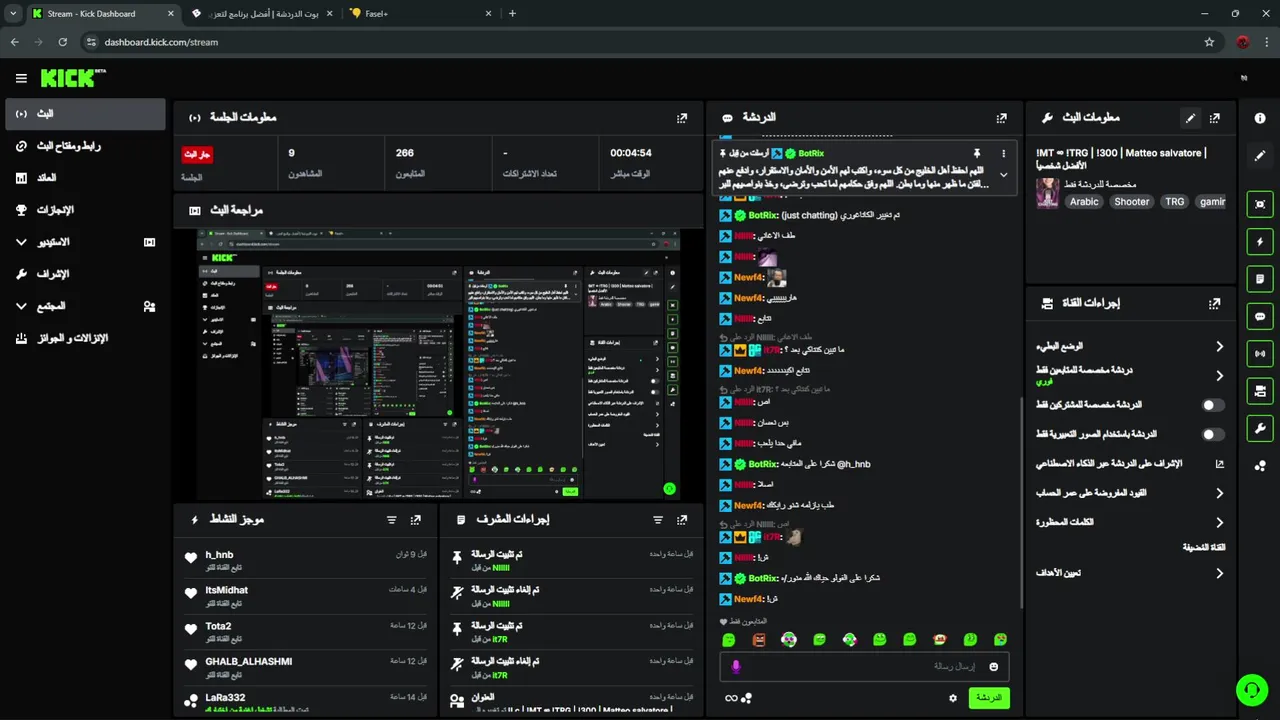Open chat settings gear icon
1280x720 pixels.
click(953, 698)
